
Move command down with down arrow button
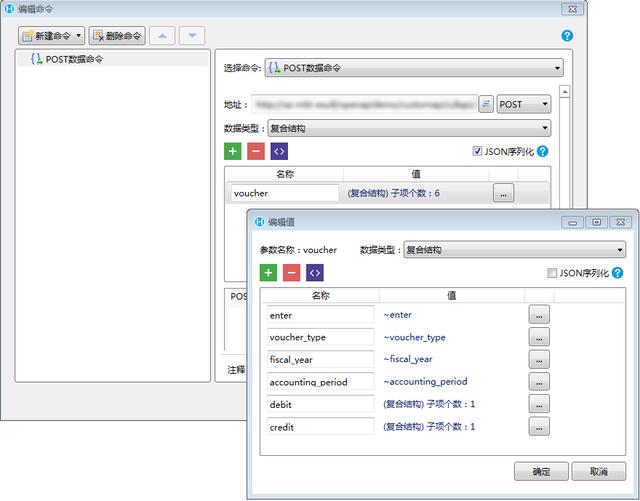point(192,36)
